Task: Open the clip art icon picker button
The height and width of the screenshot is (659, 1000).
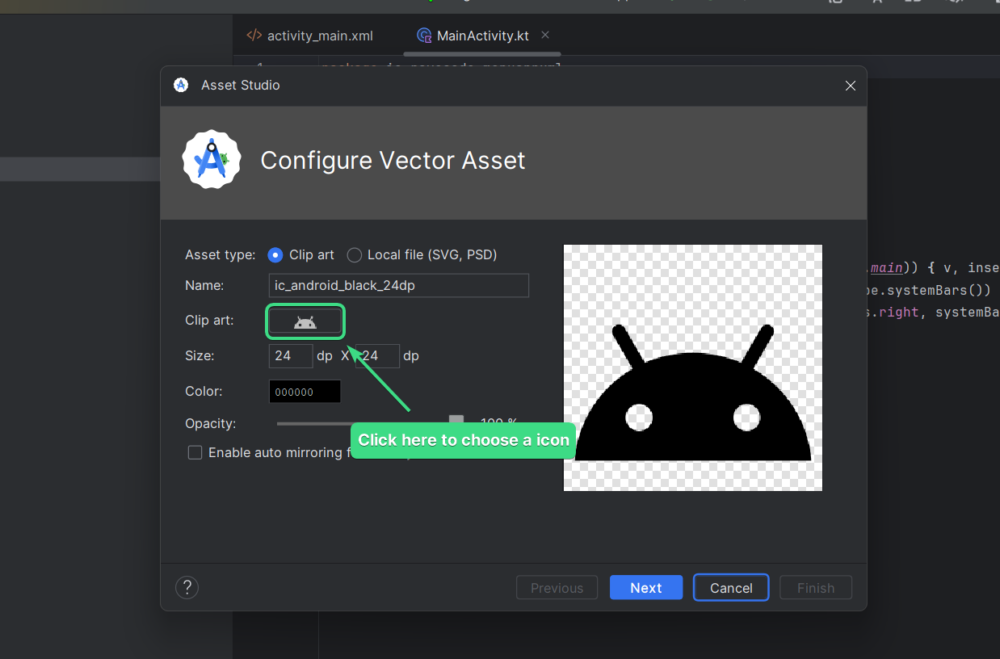Action: [305, 322]
